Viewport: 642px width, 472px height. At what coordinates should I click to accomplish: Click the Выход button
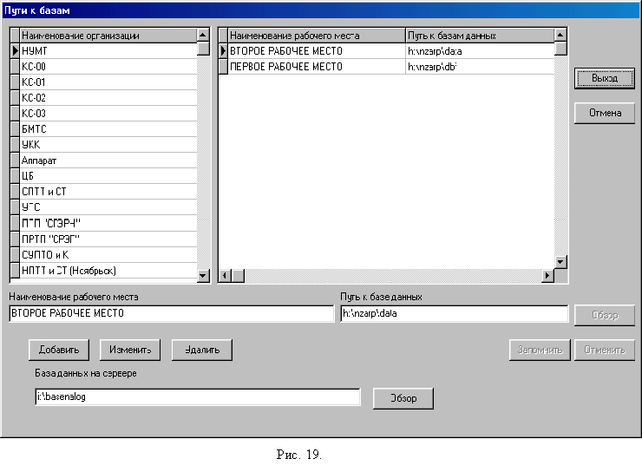[604, 78]
